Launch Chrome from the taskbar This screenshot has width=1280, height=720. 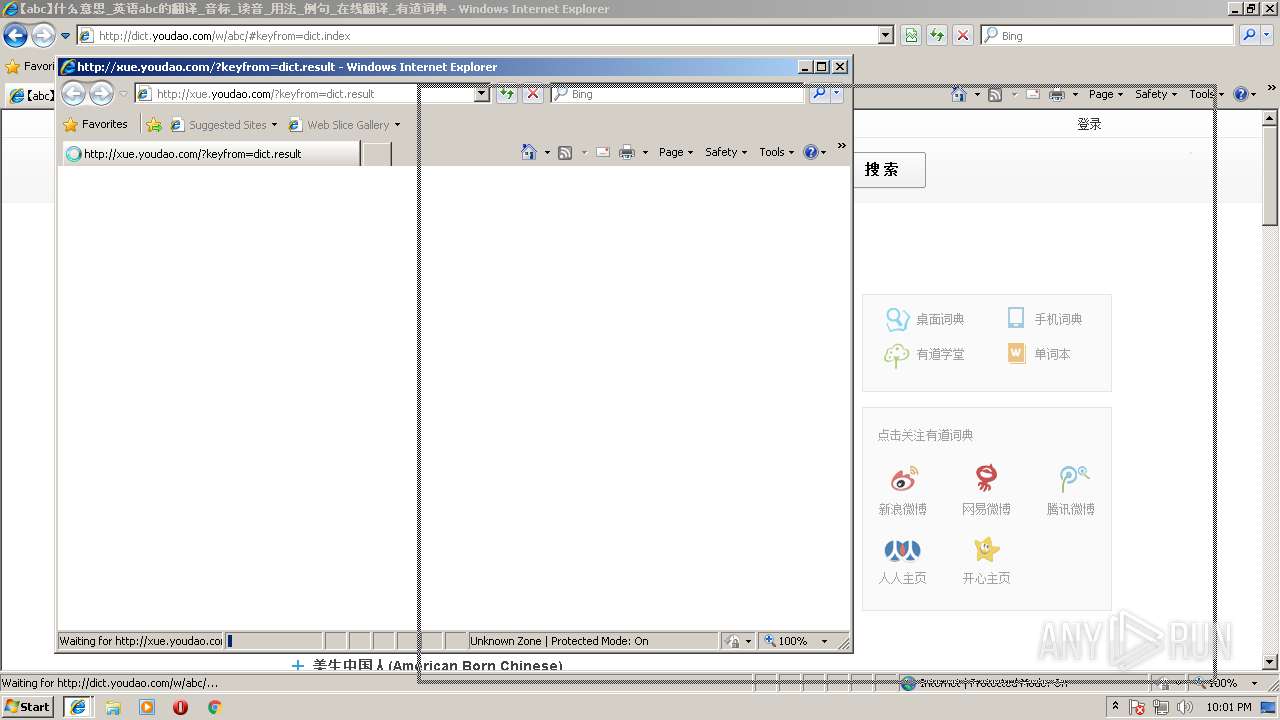(x=214, y=707)
